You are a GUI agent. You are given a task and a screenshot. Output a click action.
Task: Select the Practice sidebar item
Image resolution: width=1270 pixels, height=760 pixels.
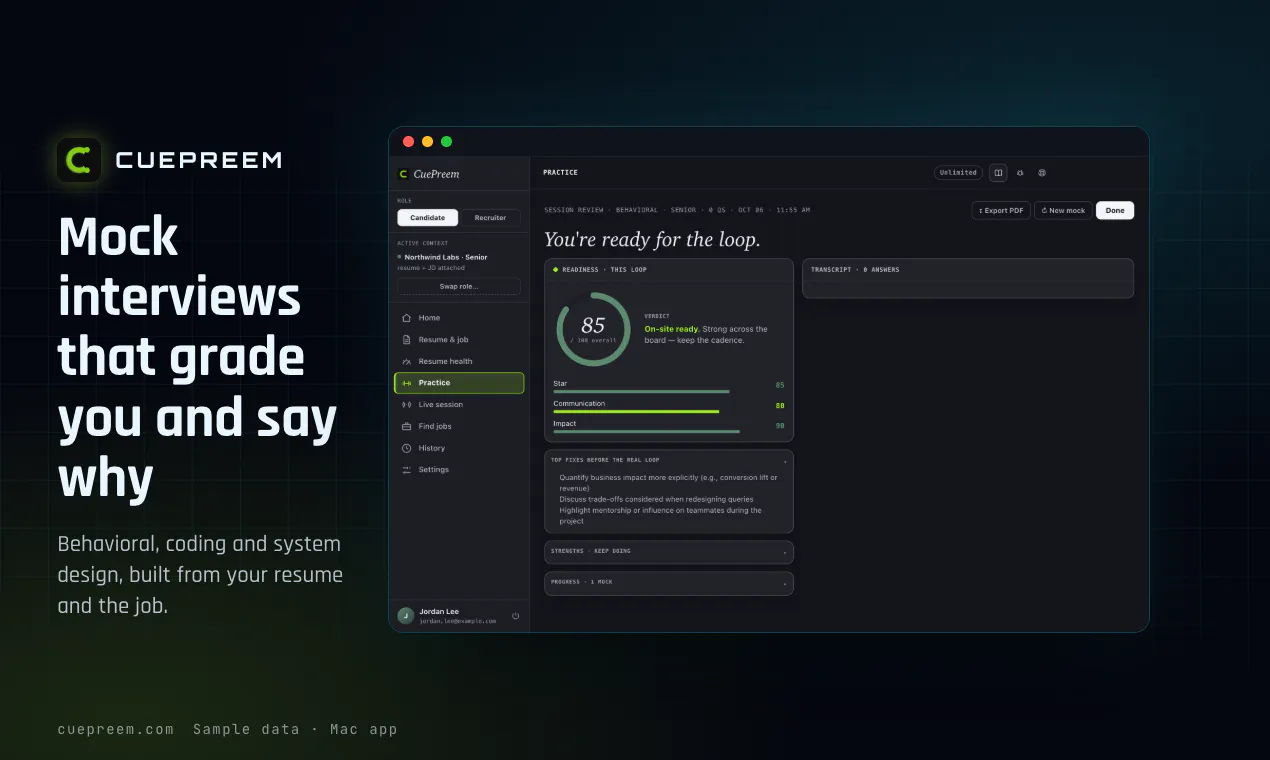coord(459,383)
